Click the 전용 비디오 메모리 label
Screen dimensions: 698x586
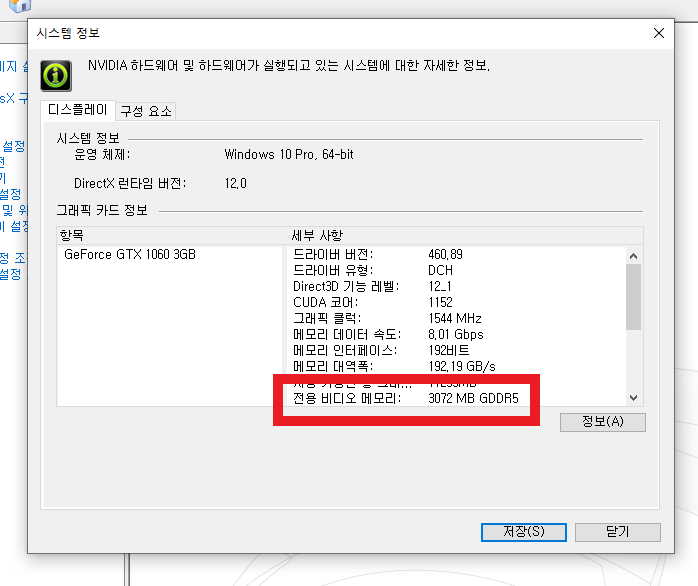coord(347,398)
